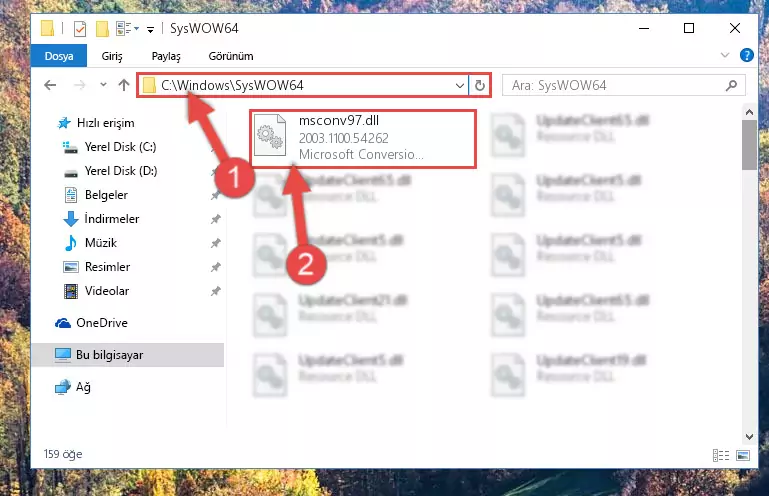Click the İndirmeler blue download arrow icon
769x496 pixels.
(71, 219)
